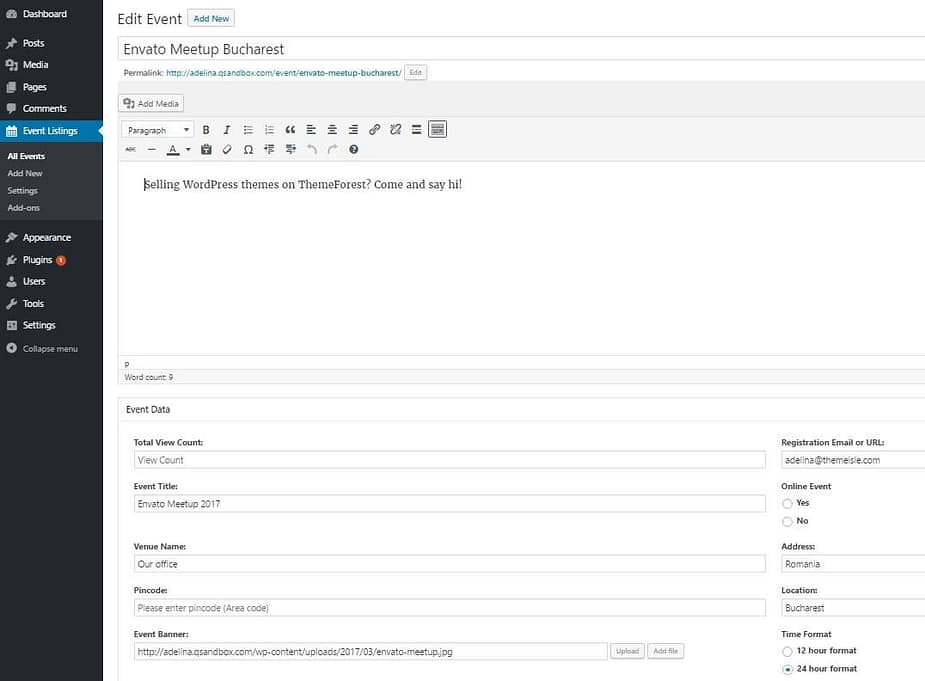Collapse the admin sidebar menu
Image resolution: width=925 pixels, height=681 pixels.
[51, 349]
